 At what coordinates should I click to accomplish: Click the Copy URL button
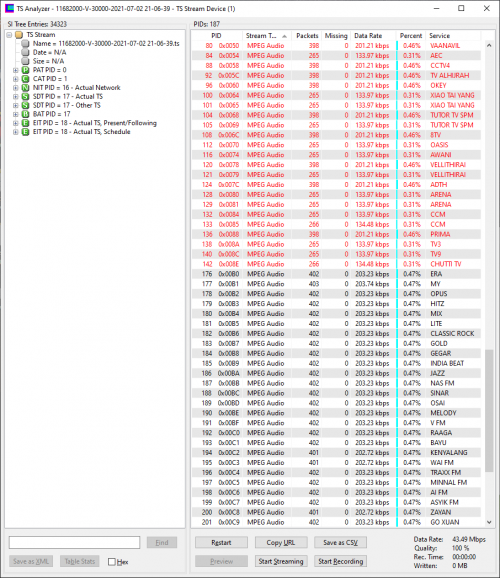coord(281,542)
